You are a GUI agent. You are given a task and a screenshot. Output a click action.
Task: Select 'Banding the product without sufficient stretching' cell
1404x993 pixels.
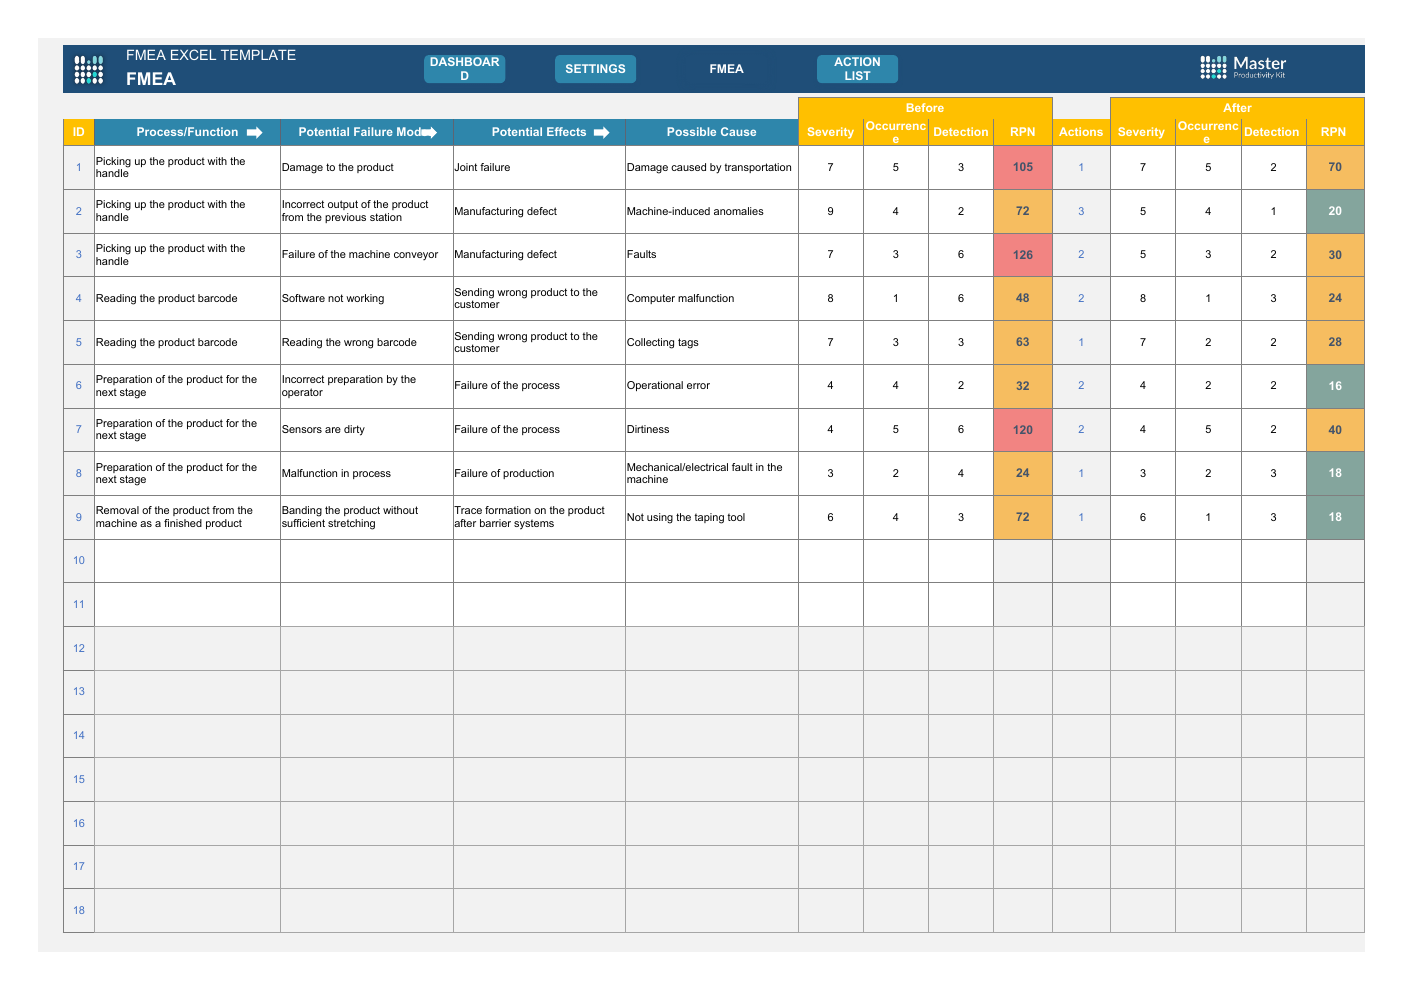click(x=367, y=517)
